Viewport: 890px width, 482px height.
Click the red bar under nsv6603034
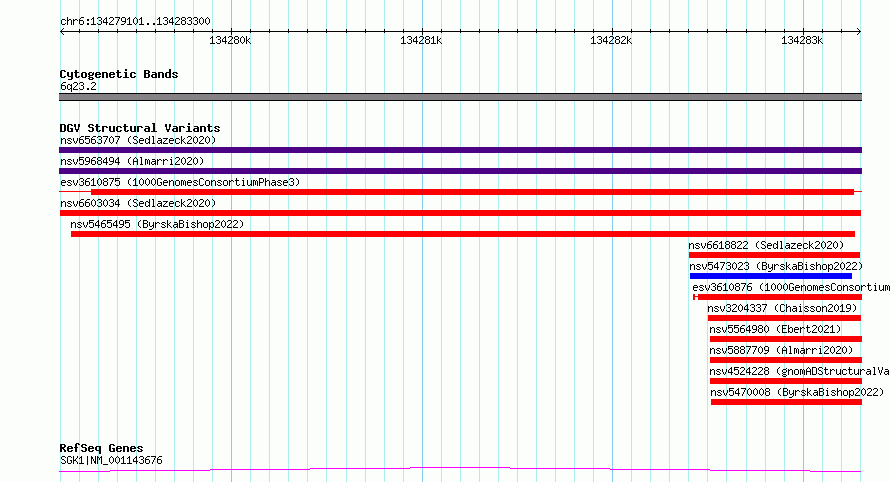coord(460,213)
